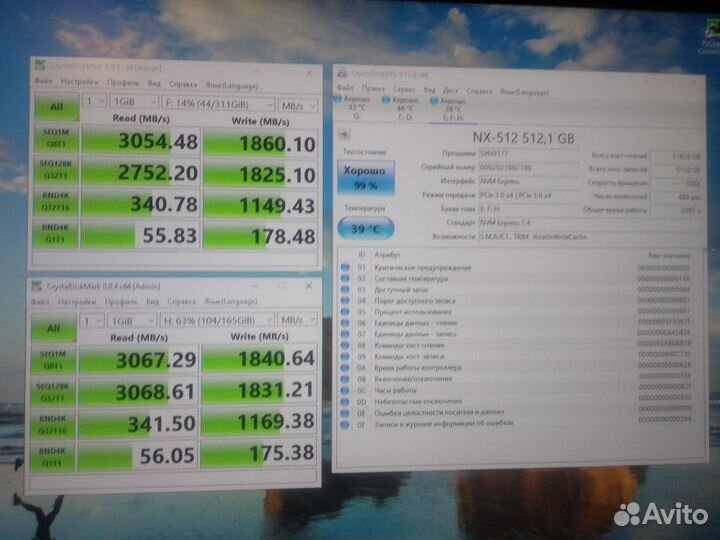Open MB/s unit dropdown in F: drive CrystalDiskMark
The width and height of the screenshot is (720, 540).
(298, 106)
